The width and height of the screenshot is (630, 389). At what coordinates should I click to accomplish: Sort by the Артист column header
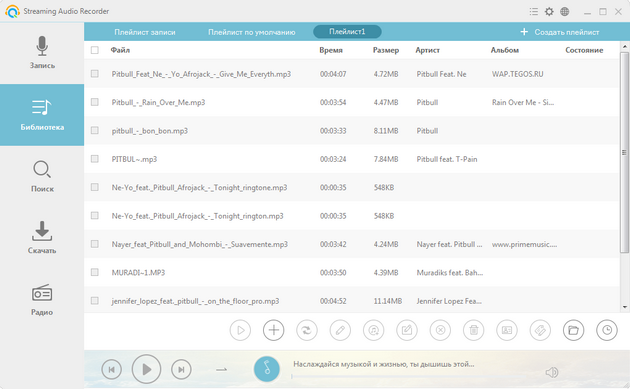428,50
